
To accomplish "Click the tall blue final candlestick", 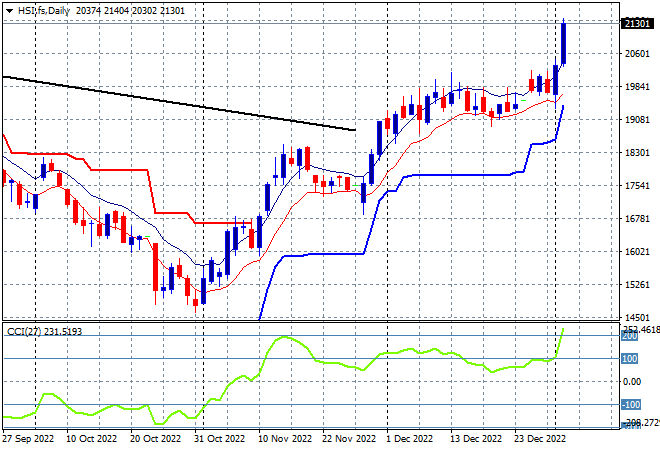I will coord(564,43).
